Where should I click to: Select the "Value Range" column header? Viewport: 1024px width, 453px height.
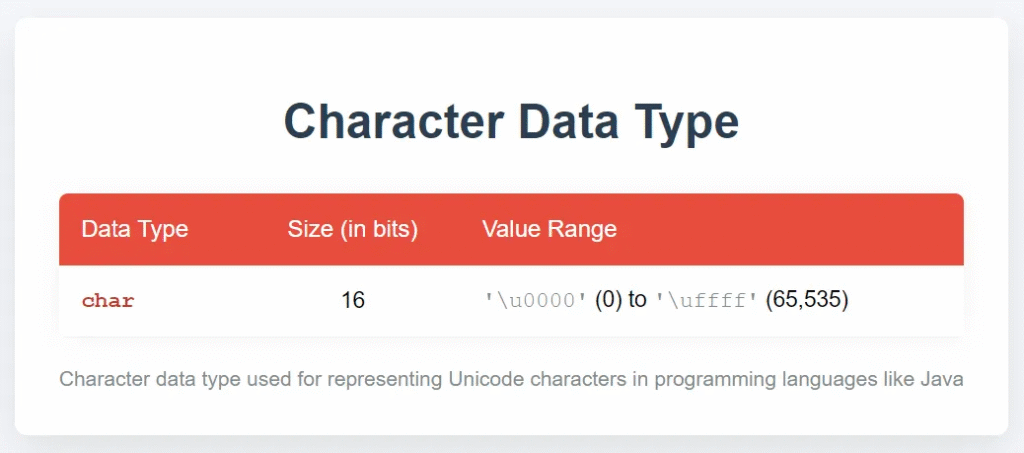pyautogui.click(x=549, y=229)
